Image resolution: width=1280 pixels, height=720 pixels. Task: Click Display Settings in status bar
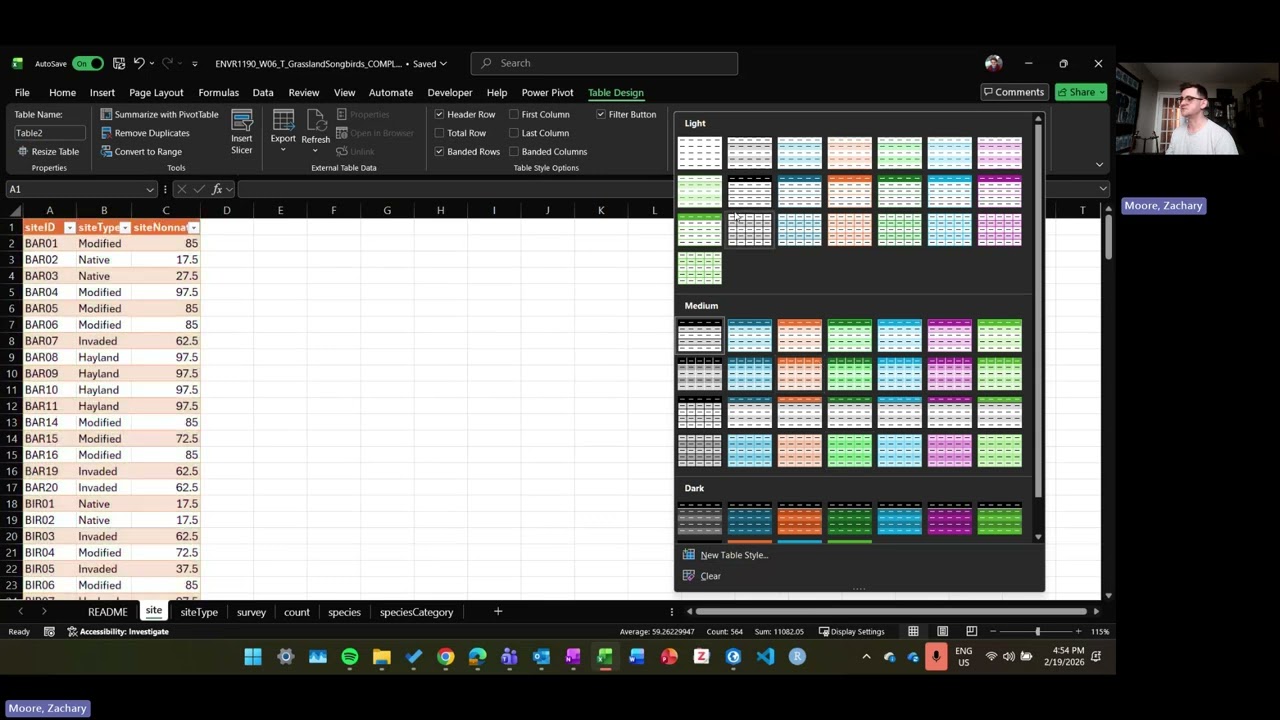click(851, 632)
